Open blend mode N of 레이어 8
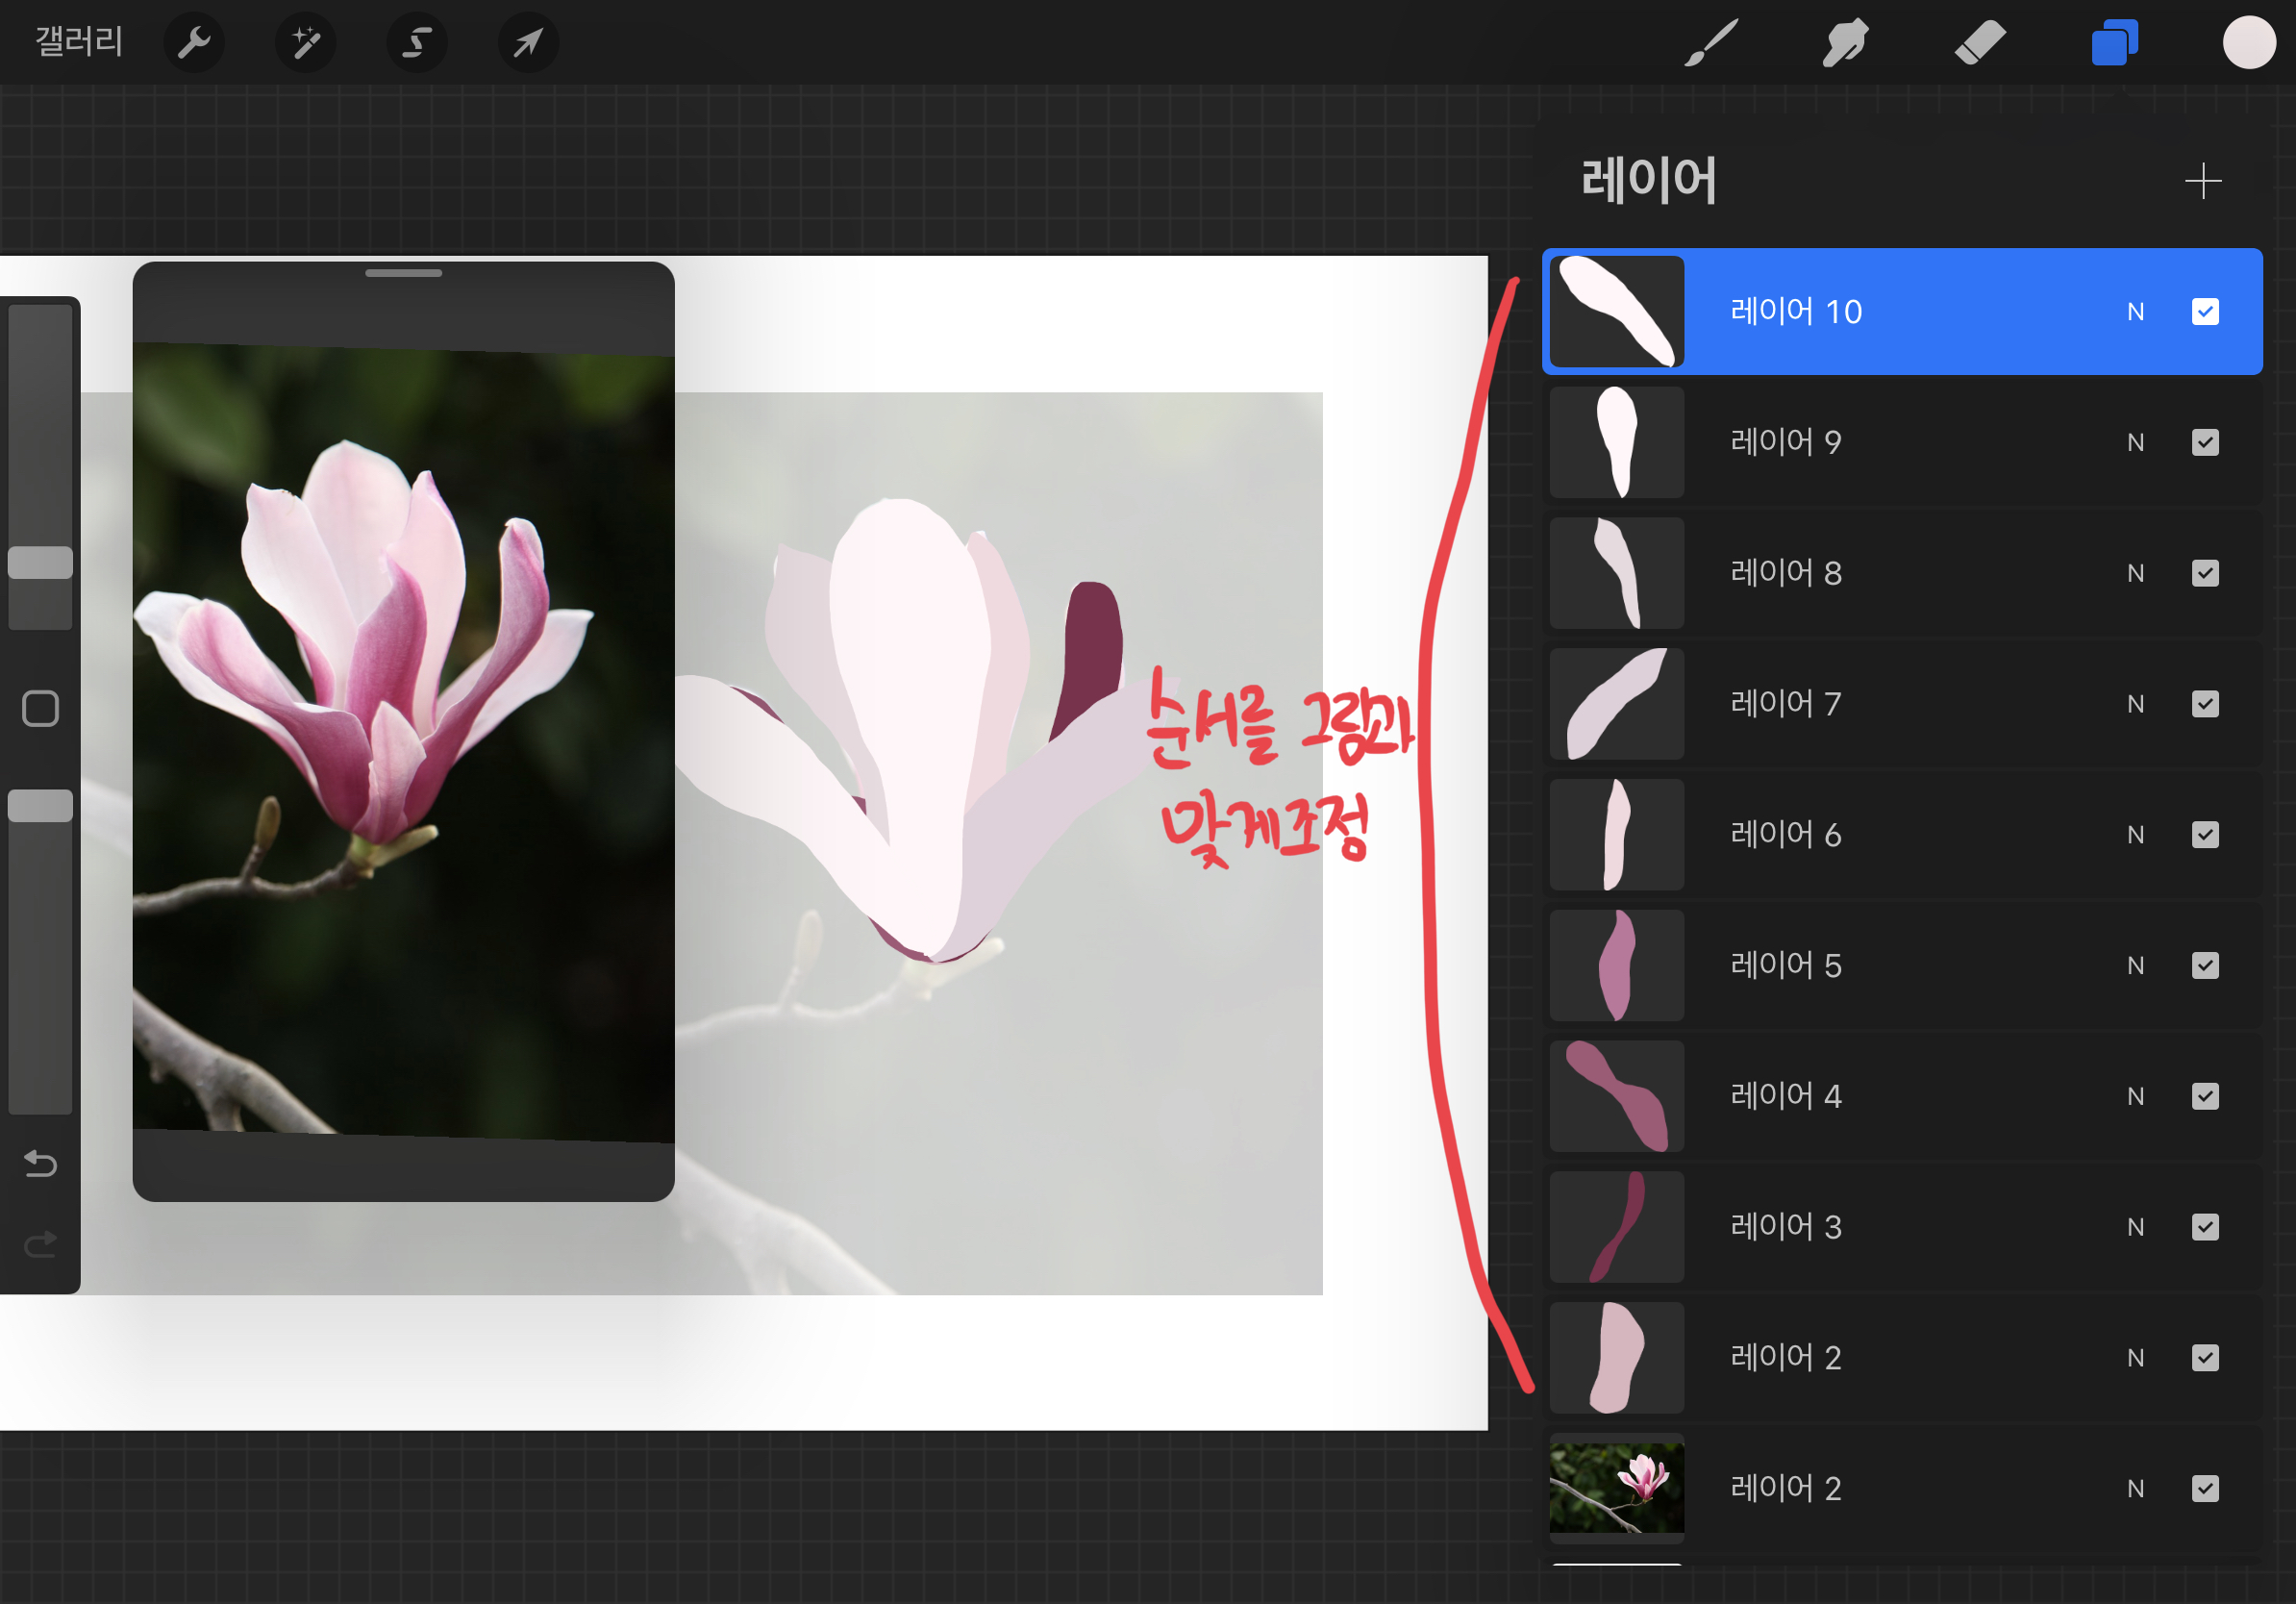This screenshot has height=1604, width=2296. (x=2135, y=573)
